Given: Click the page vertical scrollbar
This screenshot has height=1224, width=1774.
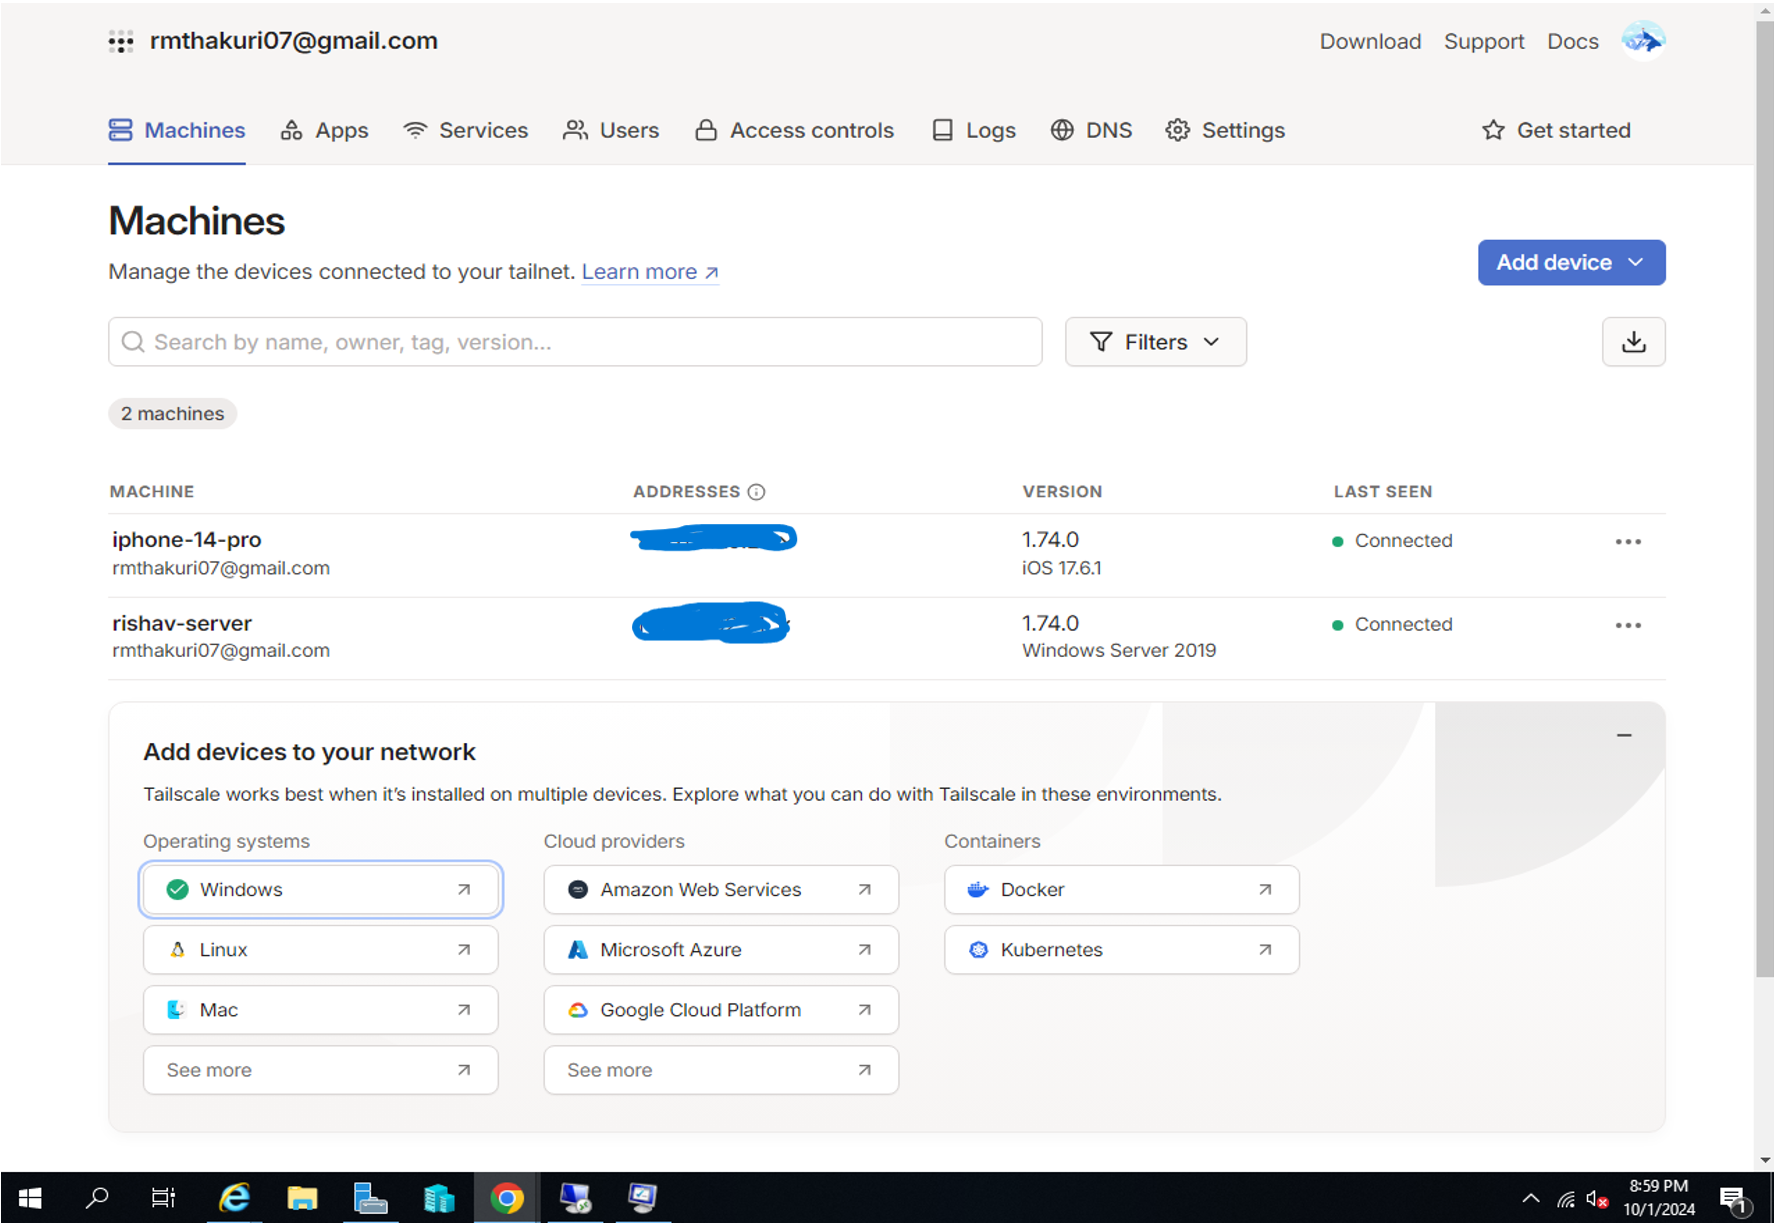Looking at the screenshot, I should 1764,500.
